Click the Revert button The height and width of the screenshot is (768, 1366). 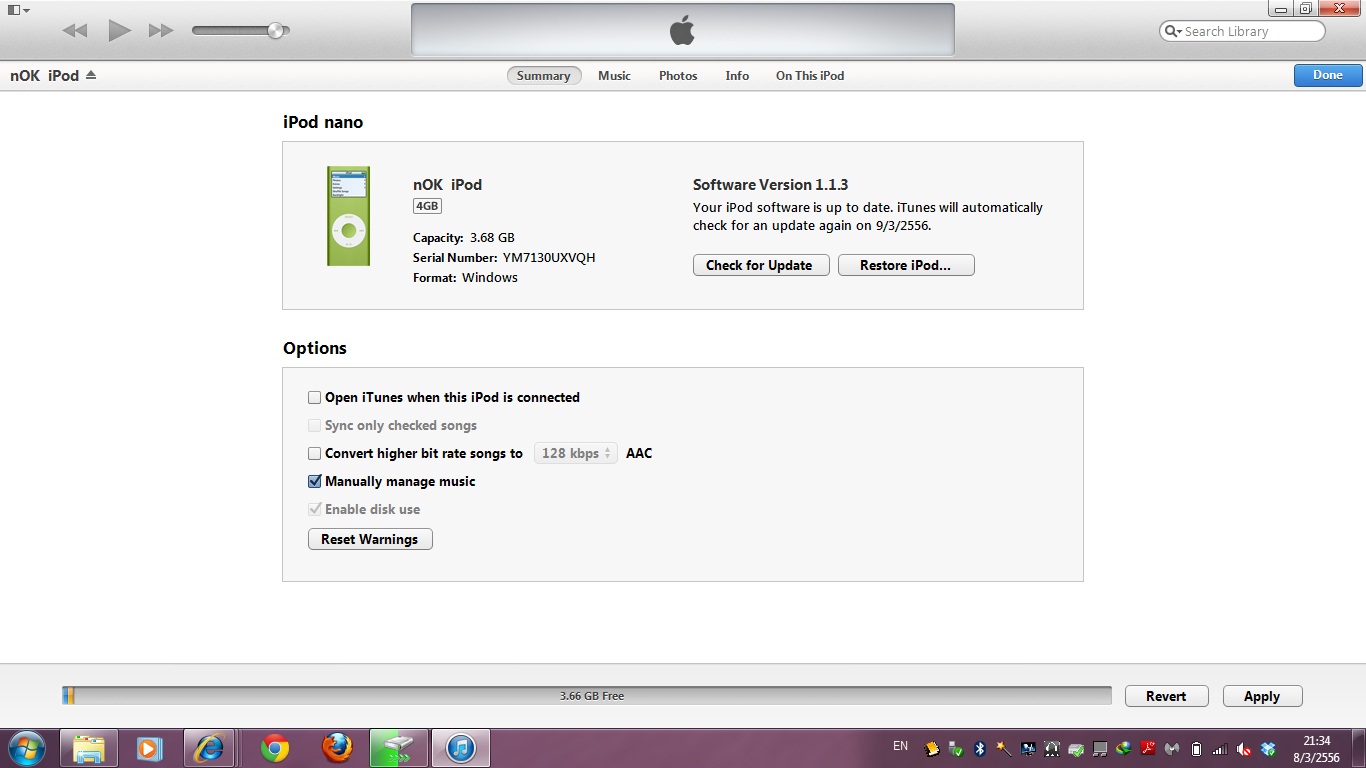click(x=1166, y=696)
